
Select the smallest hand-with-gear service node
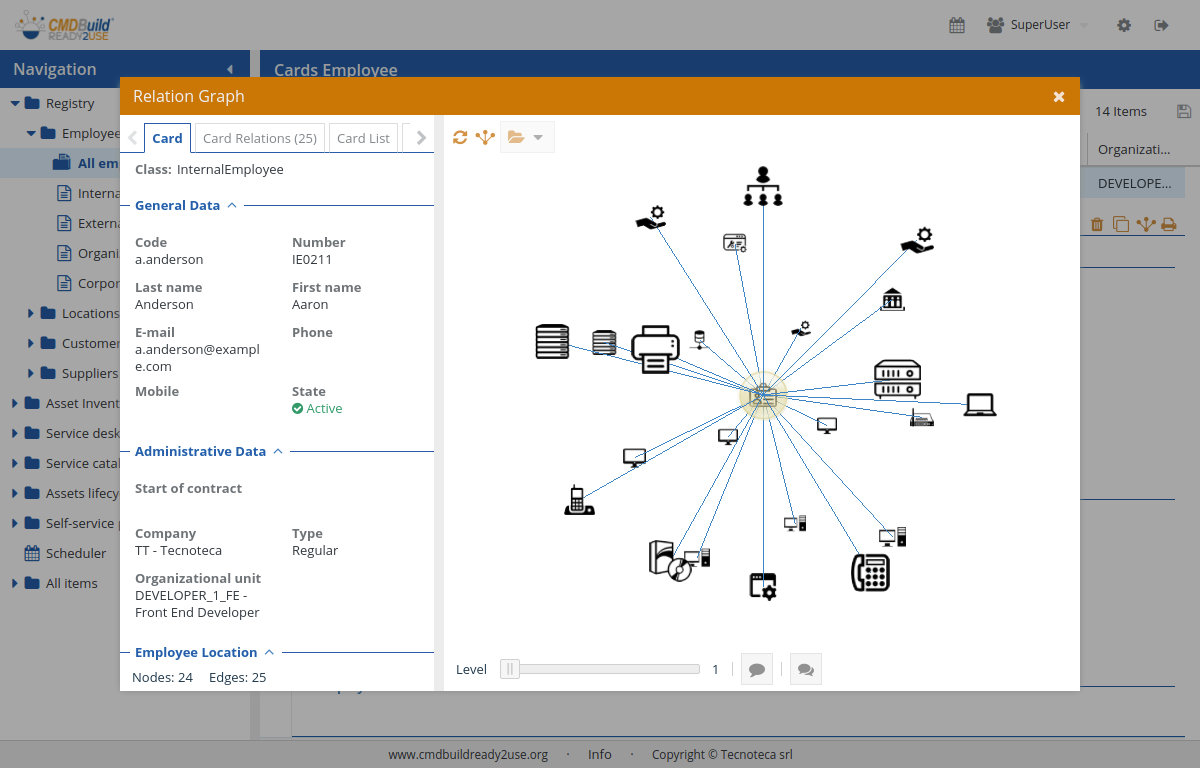(801, 328)
